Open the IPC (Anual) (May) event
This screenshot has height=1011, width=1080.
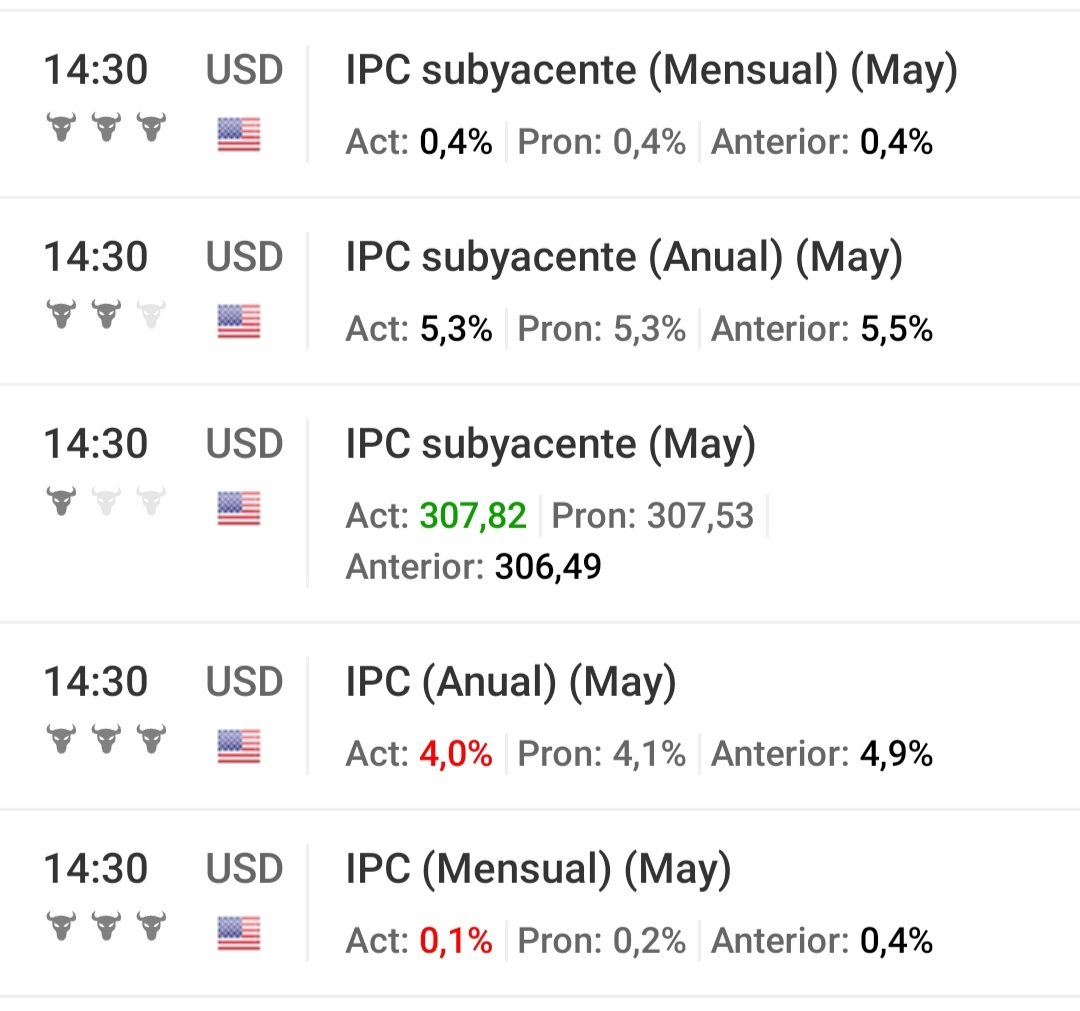point(510,682)
